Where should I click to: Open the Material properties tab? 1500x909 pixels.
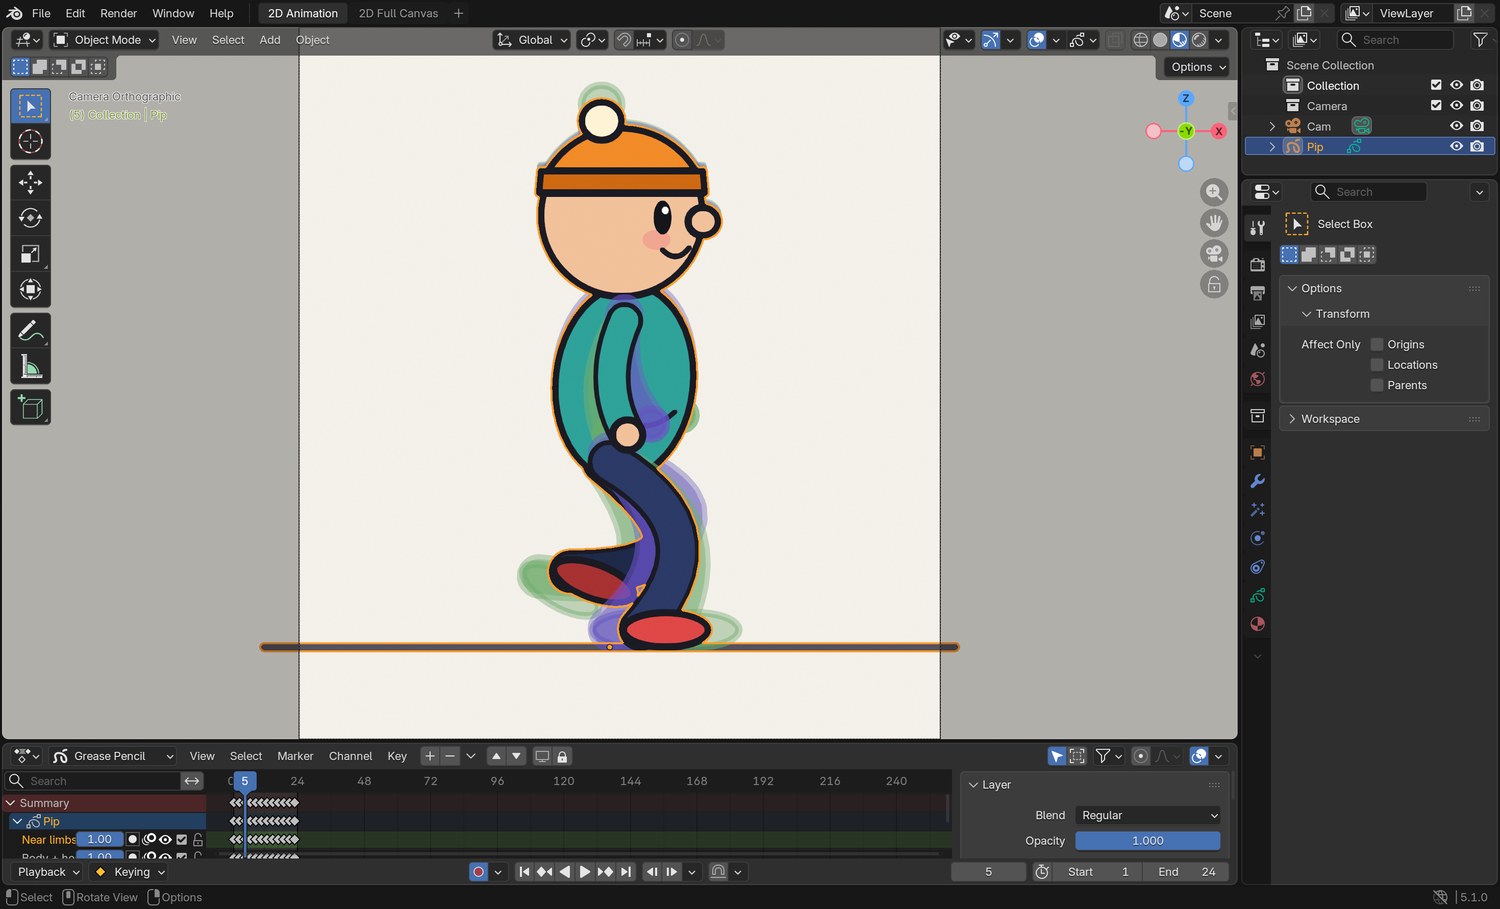point(1258,624)
